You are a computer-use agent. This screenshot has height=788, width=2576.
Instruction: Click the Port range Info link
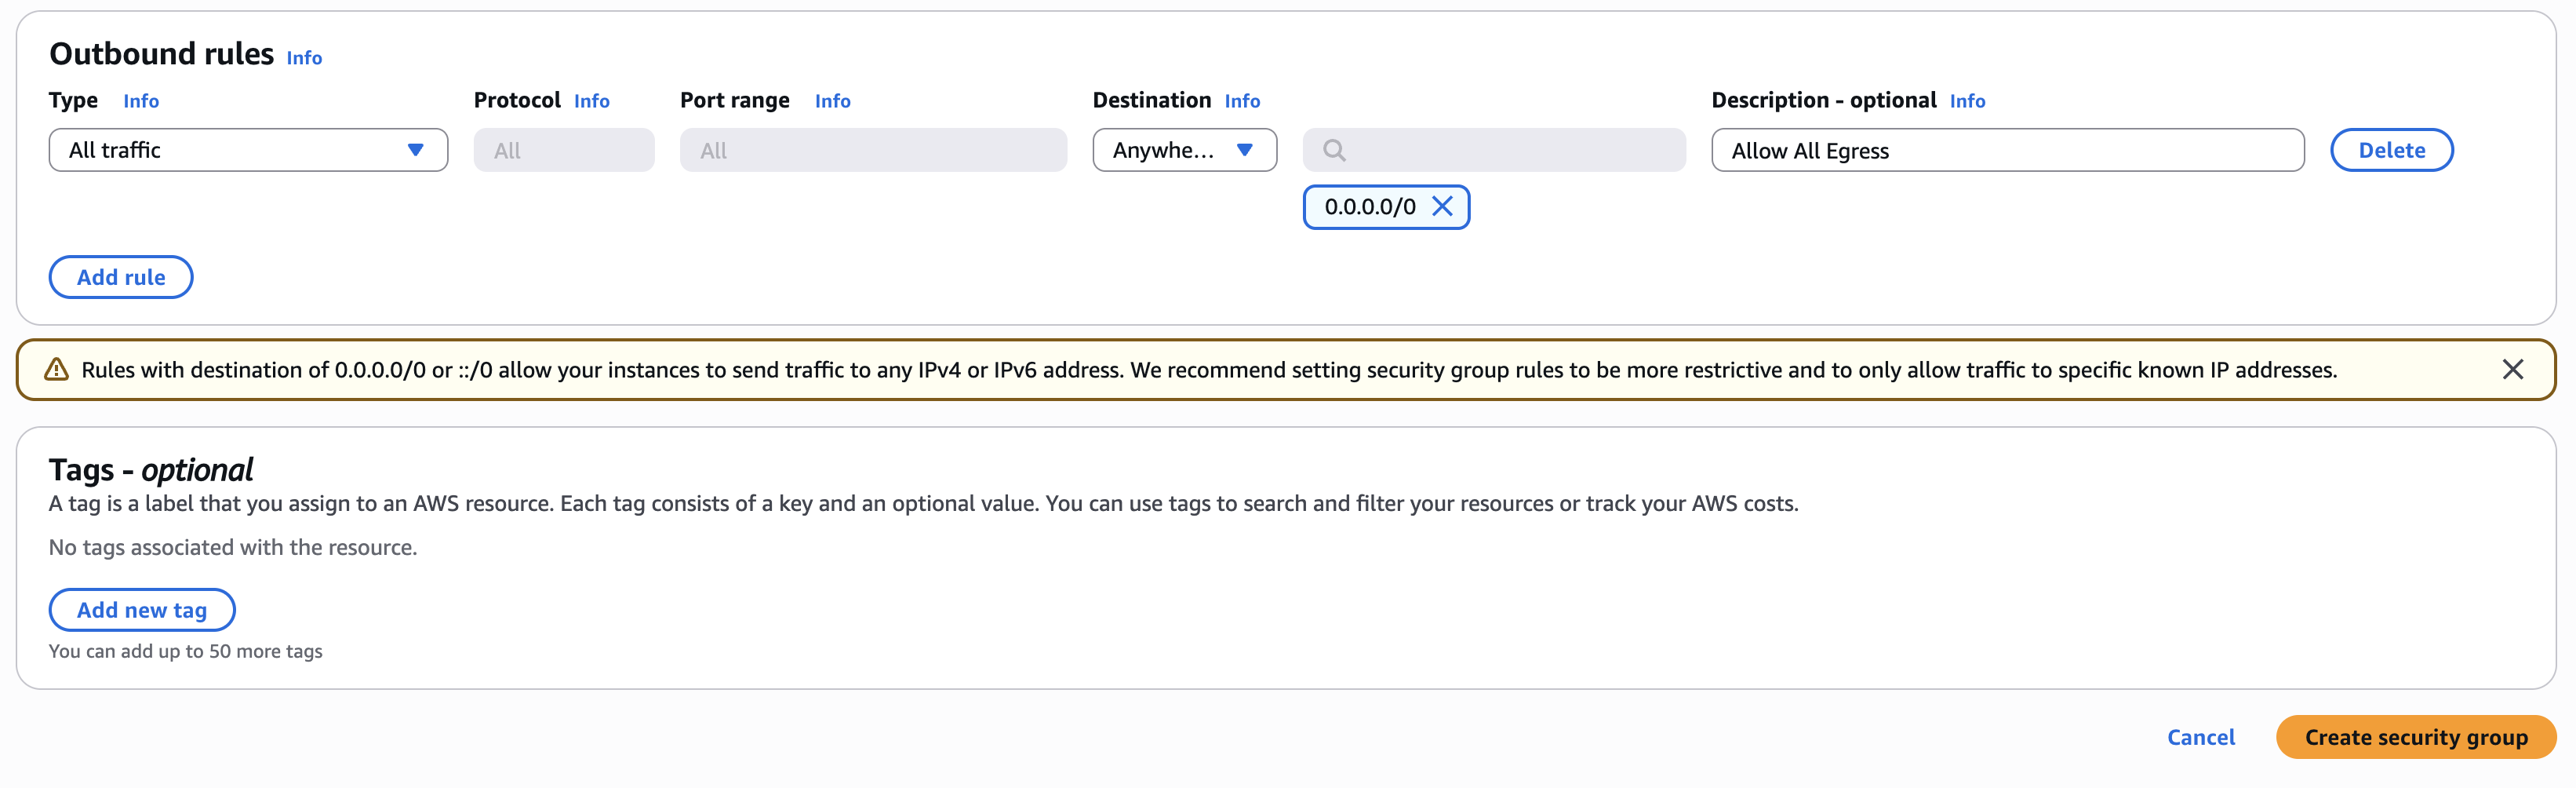click(x=832, y=100)
